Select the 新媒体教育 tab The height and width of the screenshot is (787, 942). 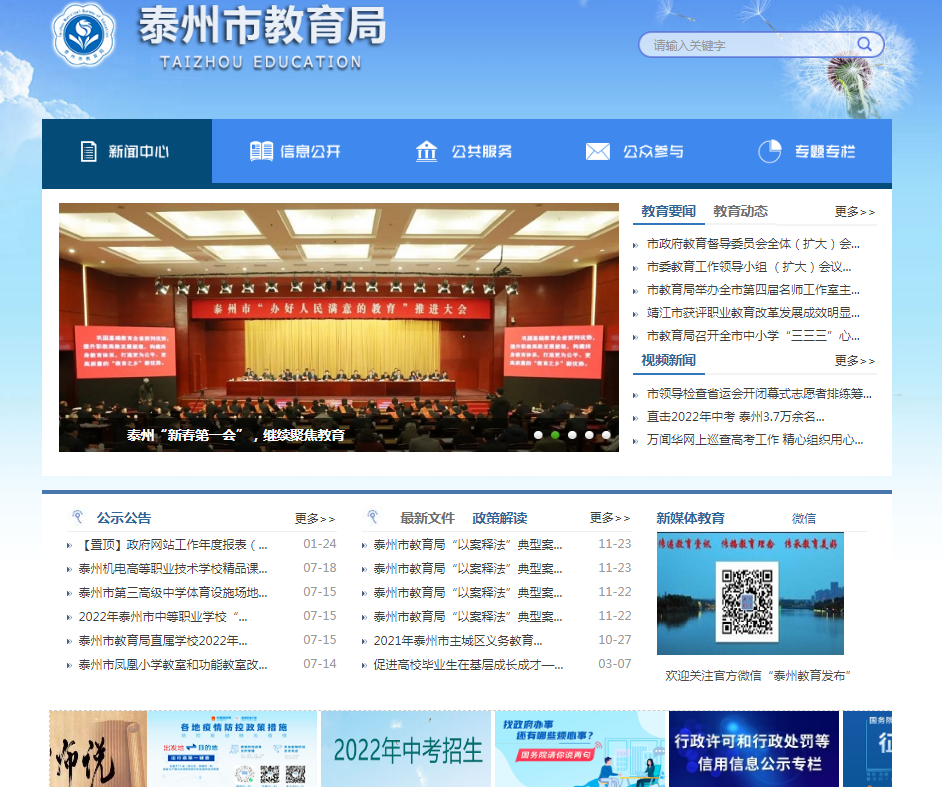(x=691, y=518)
